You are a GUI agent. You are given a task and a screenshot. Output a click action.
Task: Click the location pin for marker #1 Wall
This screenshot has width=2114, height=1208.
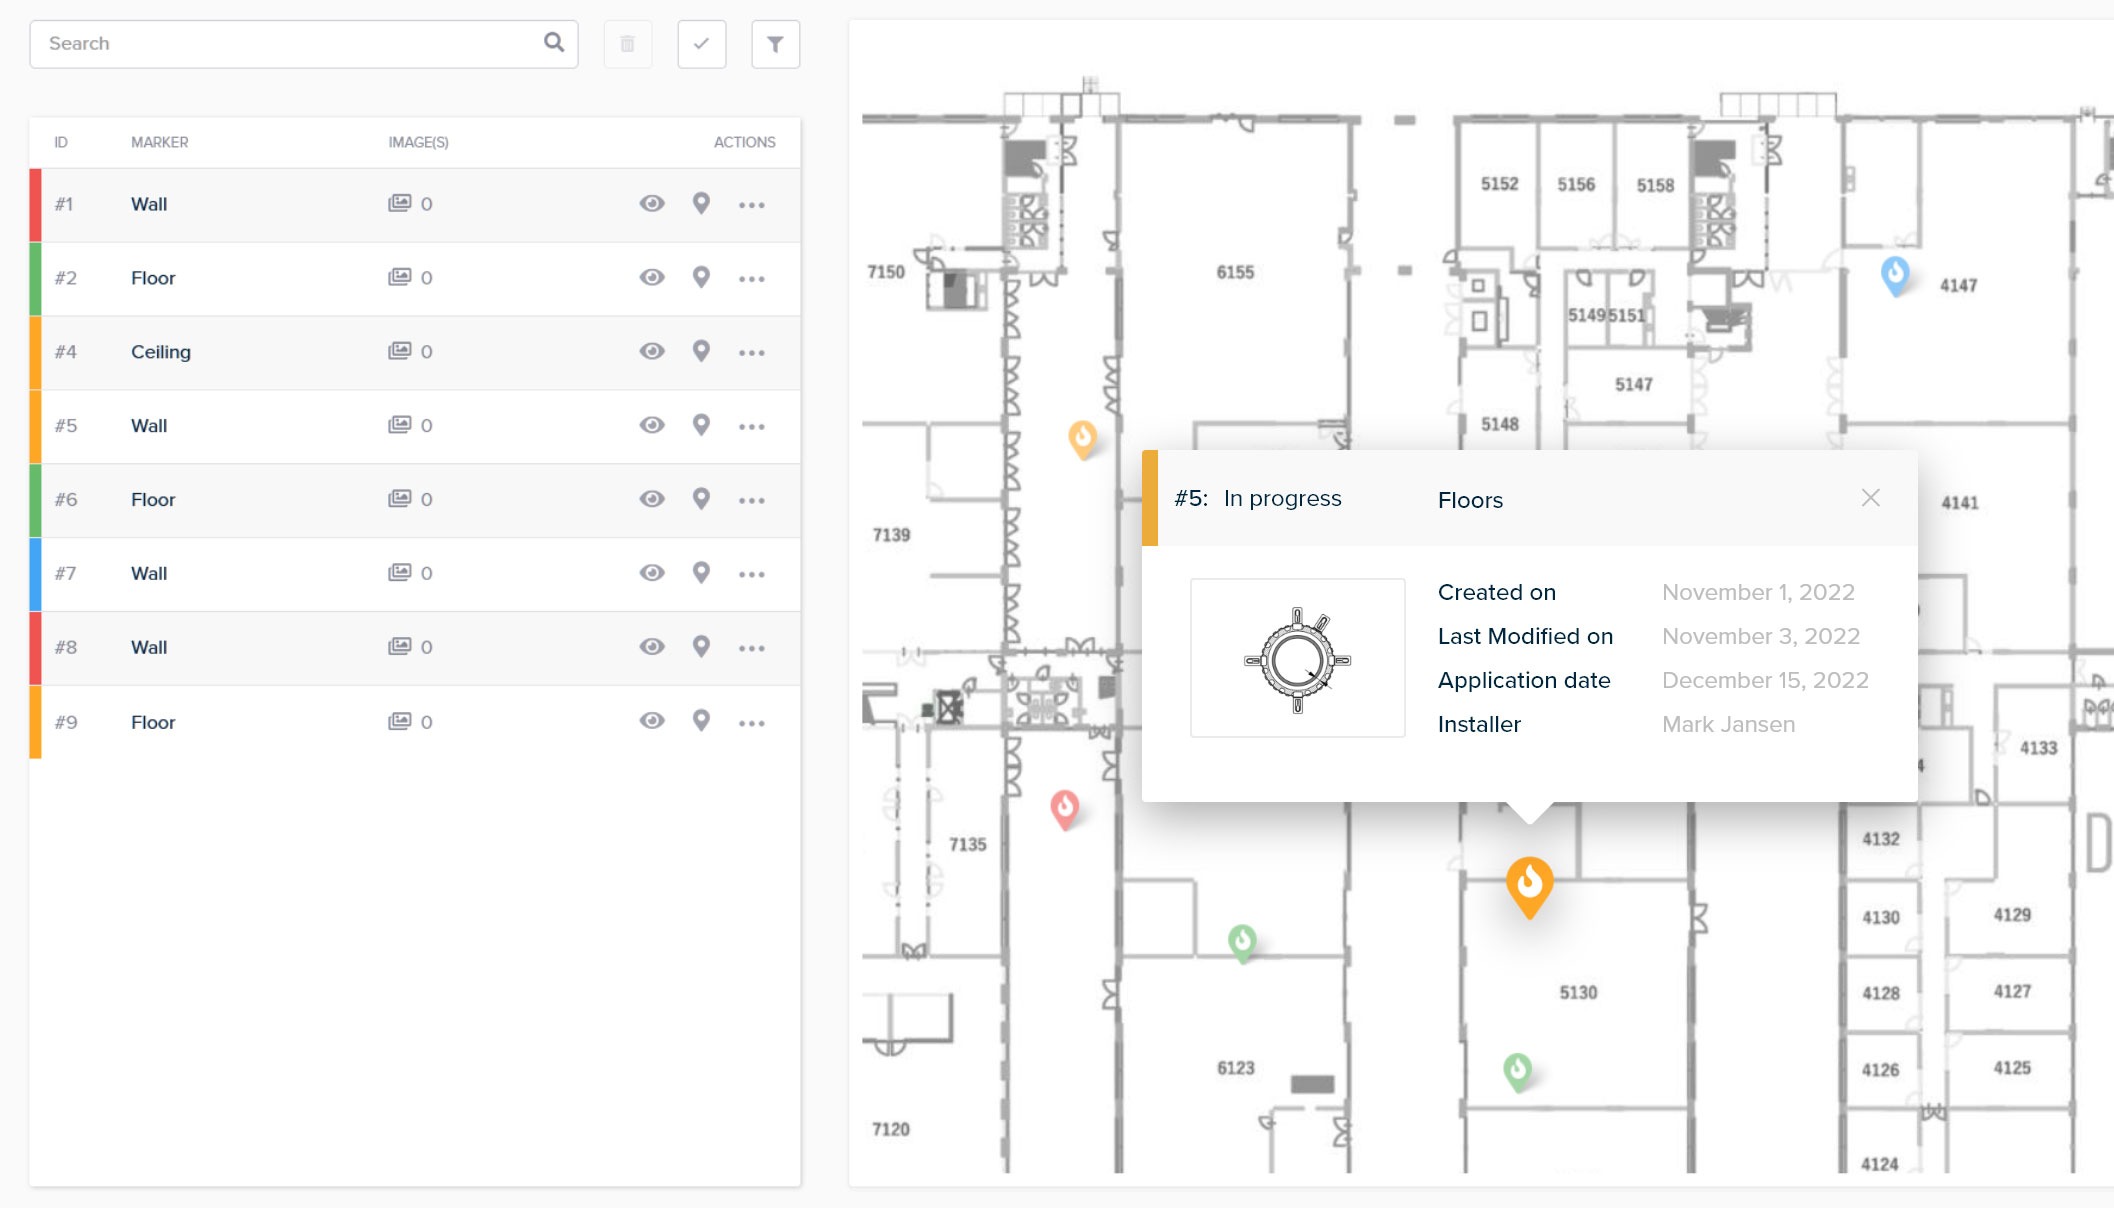[701, 204]
